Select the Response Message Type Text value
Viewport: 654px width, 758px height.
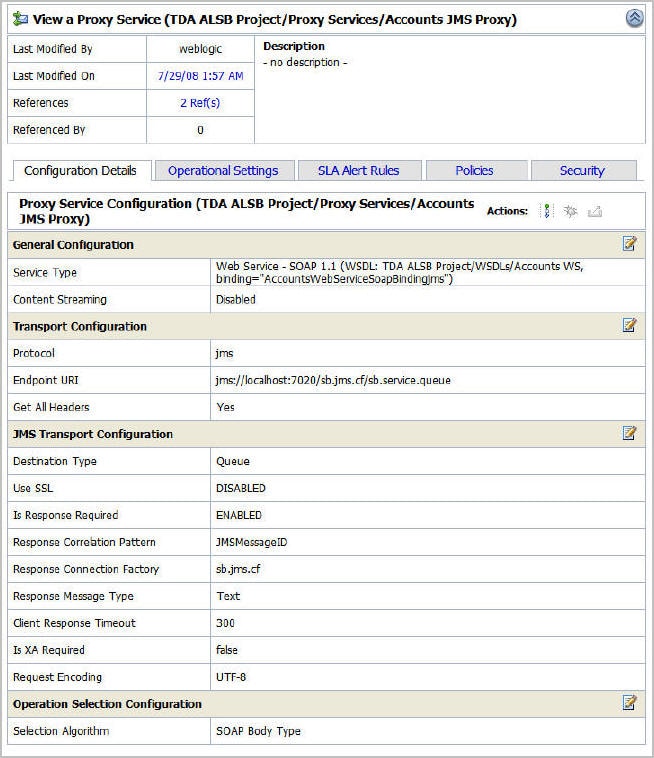228,596
